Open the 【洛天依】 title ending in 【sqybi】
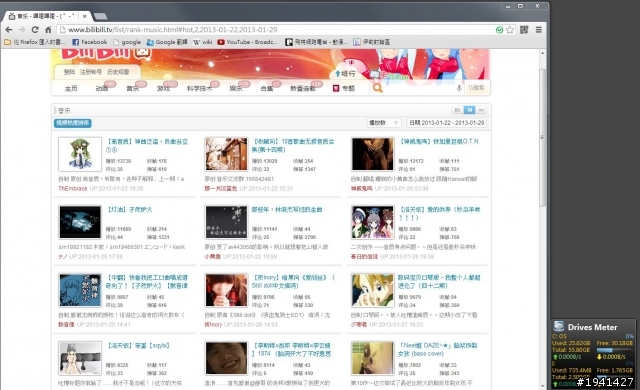 (138, 346)
